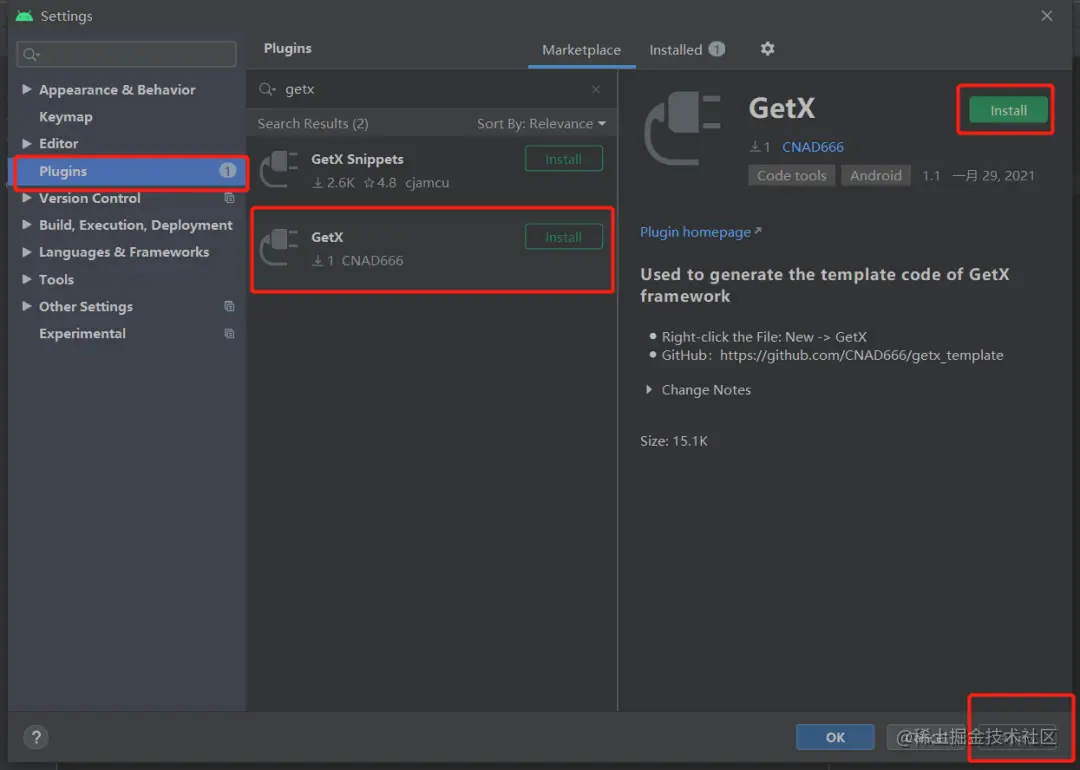Click the 4.8 star rating
The width and height of the screenshot is (1080, 770).
(380, 183)
